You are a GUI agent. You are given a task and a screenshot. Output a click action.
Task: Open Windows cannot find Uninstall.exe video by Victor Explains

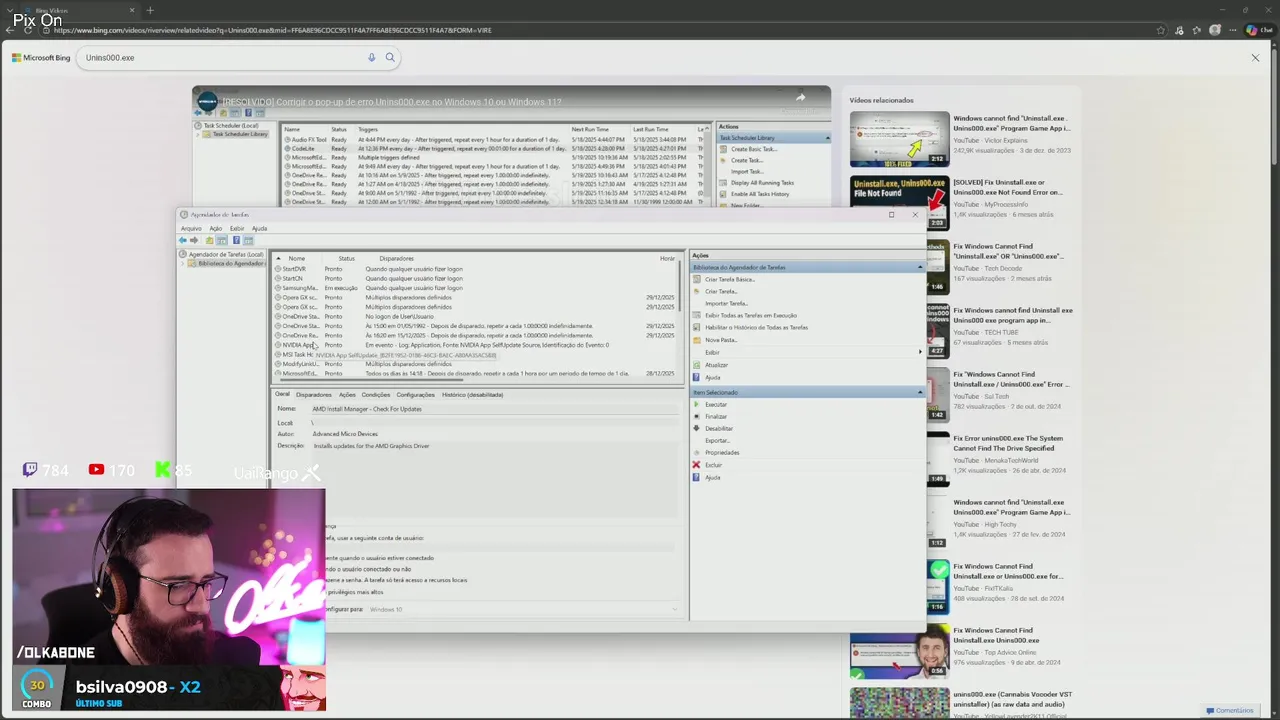pos(1011,123)
